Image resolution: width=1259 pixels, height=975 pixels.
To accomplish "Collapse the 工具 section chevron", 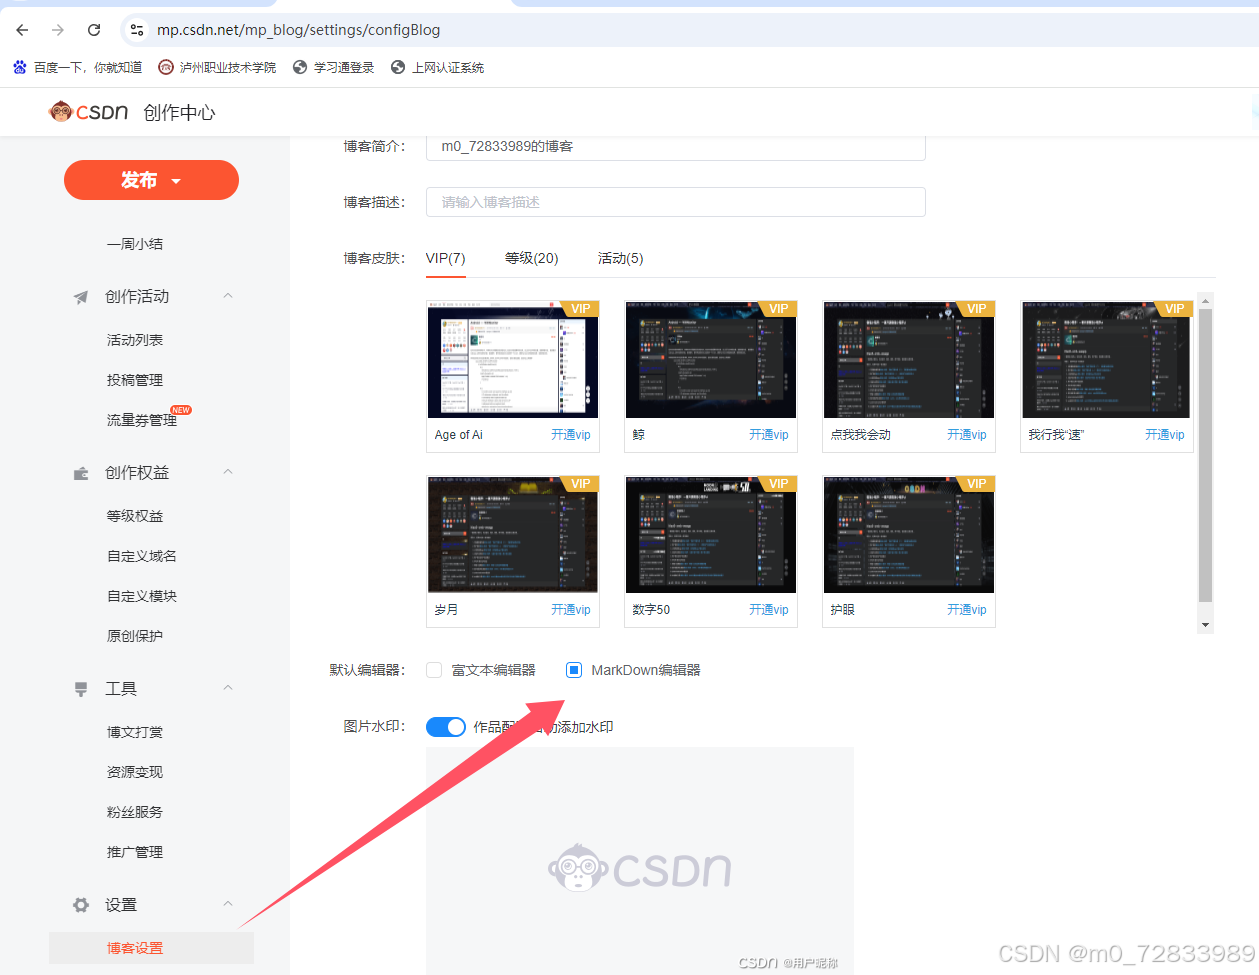I will [x=228, y=688].
